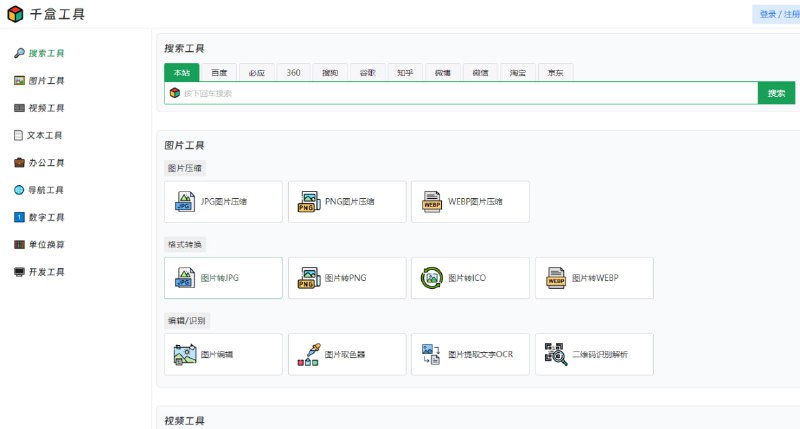800x429 pixels.
Task: Open the 图片转ICO text link
Action: pyautogui.click(x=467, y=278)
